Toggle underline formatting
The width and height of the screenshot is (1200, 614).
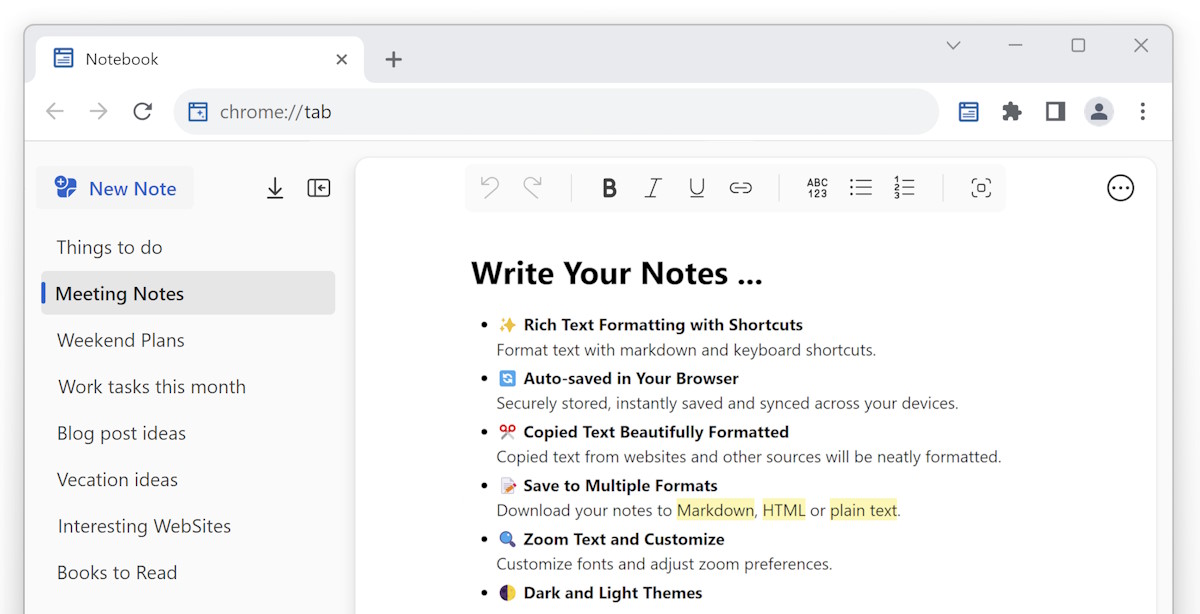click(697, 187)
